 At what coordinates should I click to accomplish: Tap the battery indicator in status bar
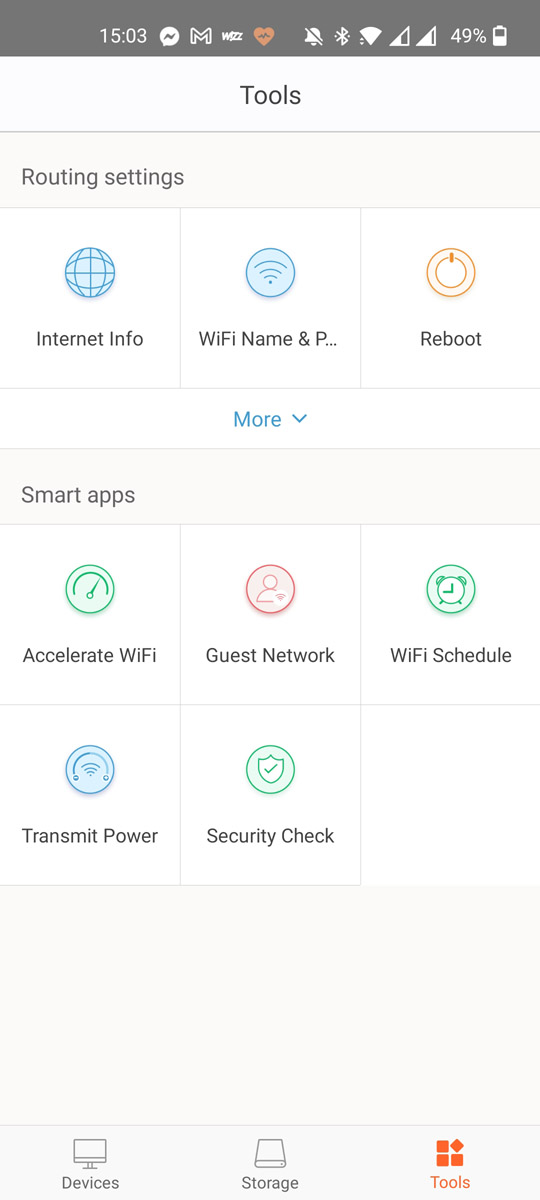pyautogui.click(x=500, y=36)
